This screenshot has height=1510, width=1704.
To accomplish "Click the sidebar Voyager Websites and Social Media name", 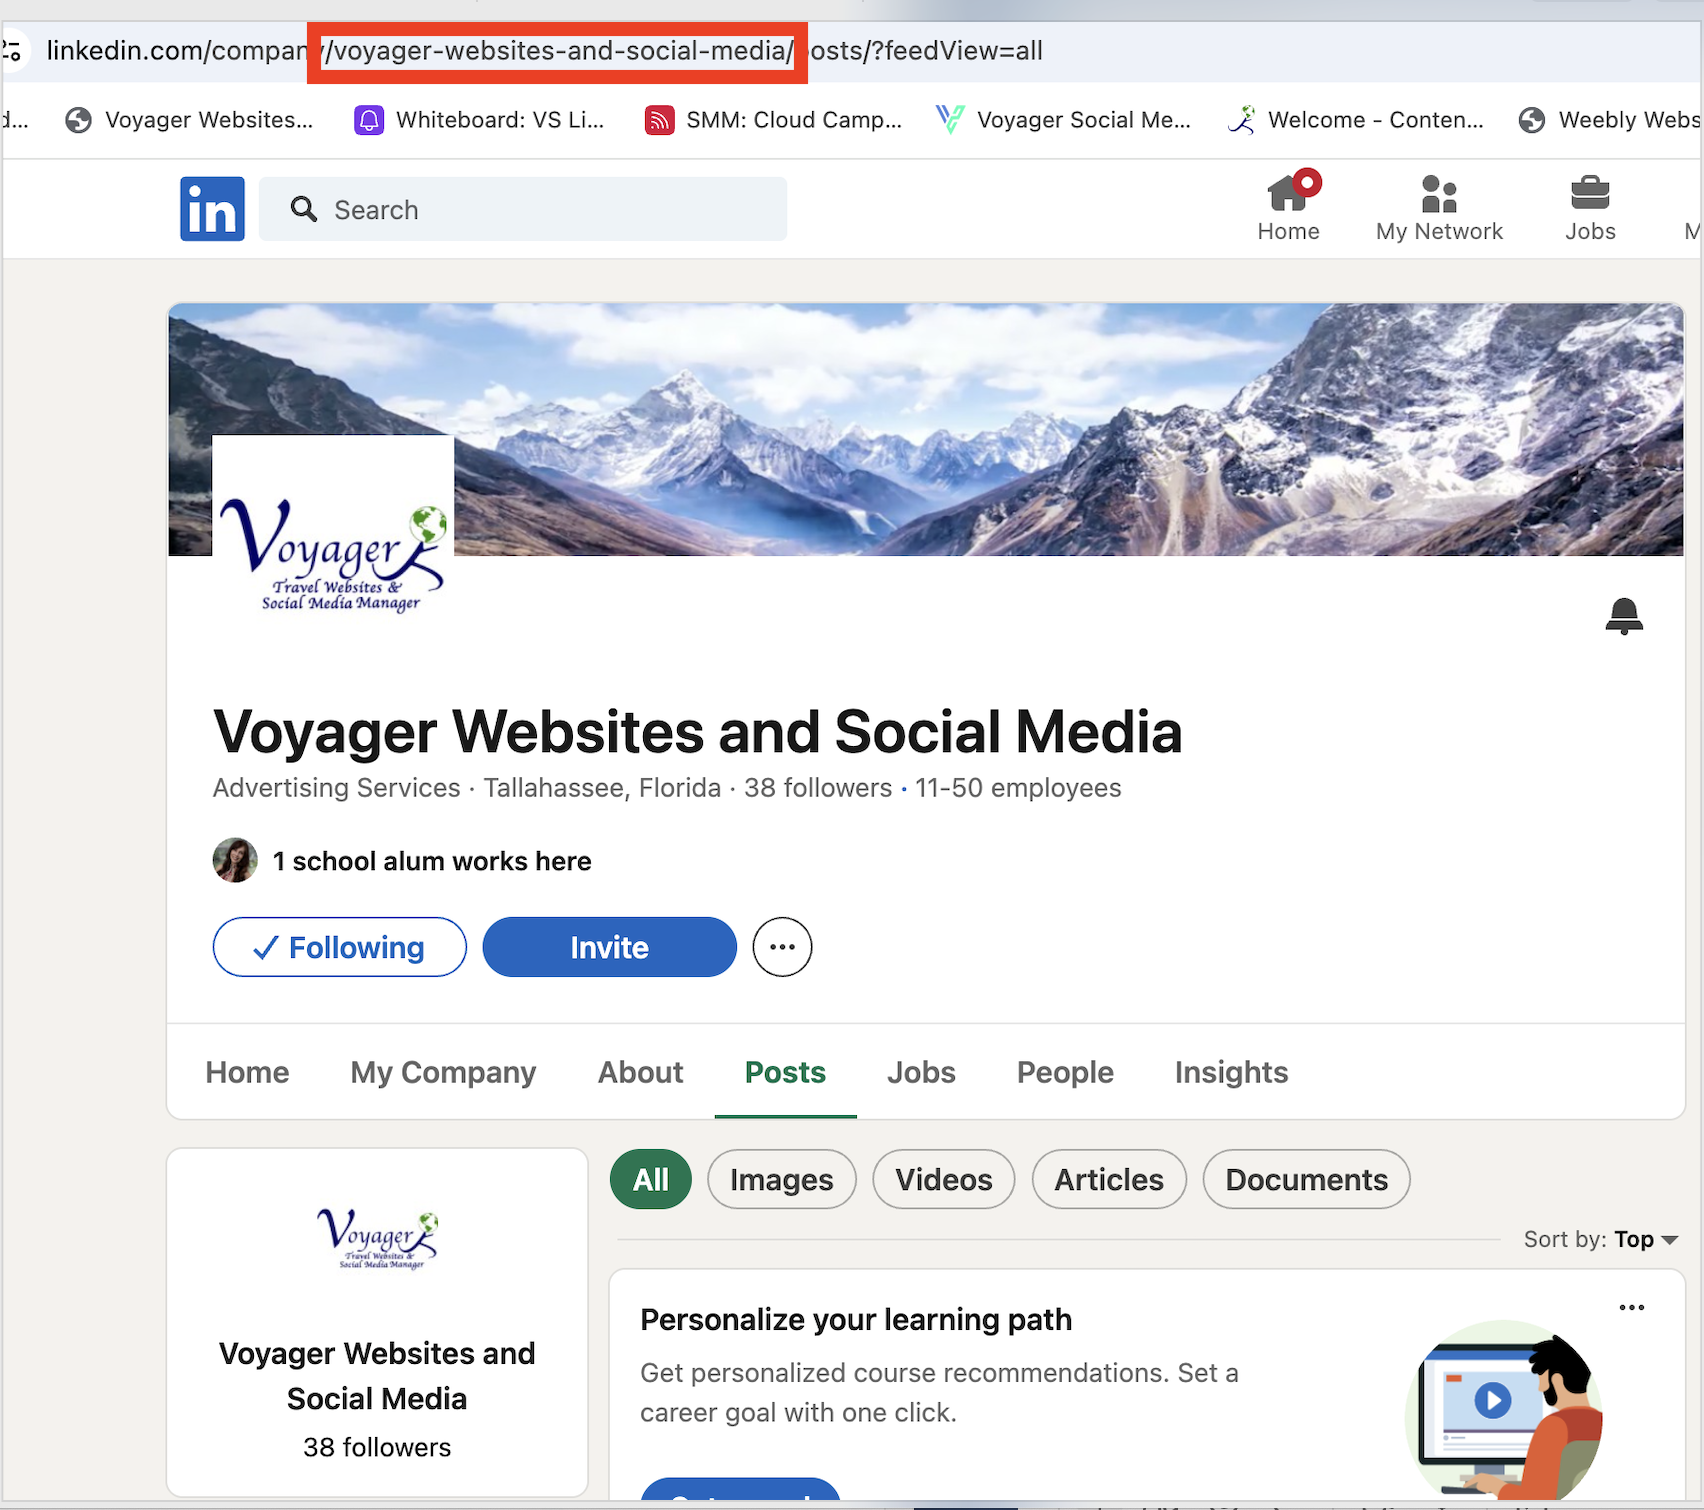I will [377, 1375].
